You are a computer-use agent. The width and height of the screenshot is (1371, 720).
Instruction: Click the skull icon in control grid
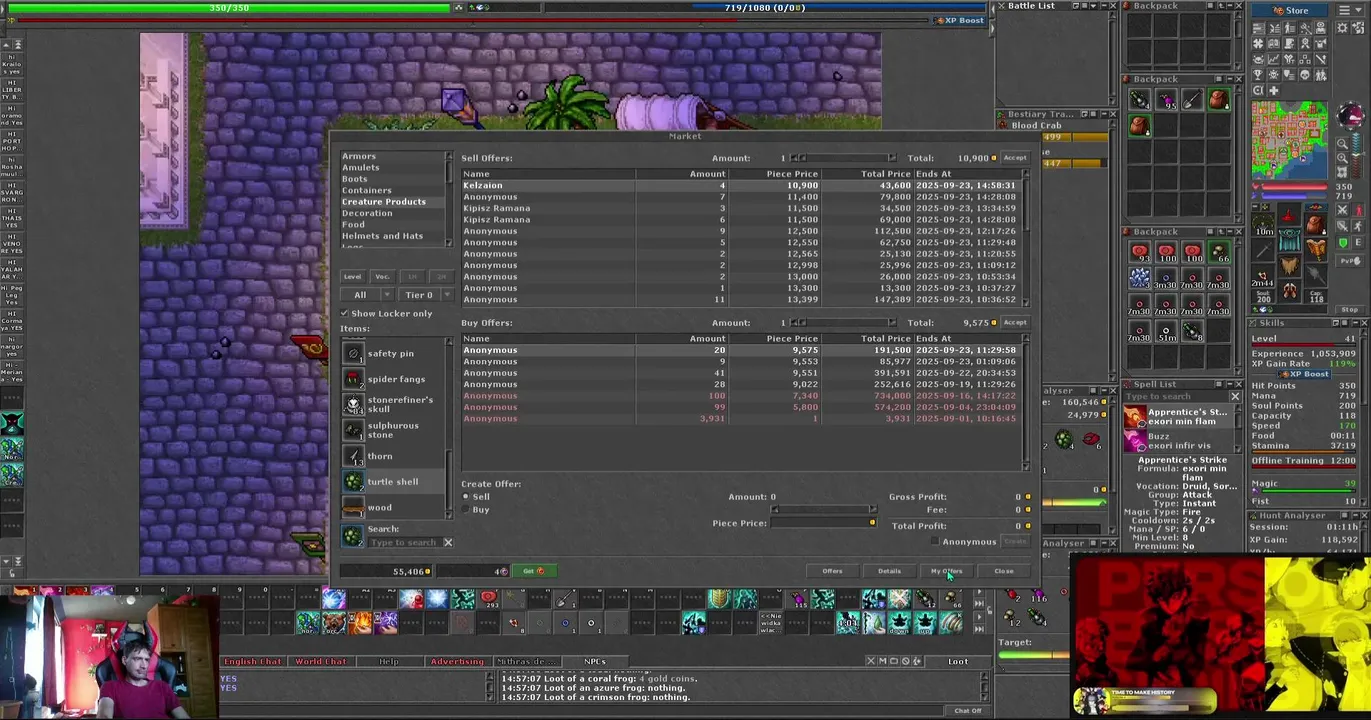1305,75
